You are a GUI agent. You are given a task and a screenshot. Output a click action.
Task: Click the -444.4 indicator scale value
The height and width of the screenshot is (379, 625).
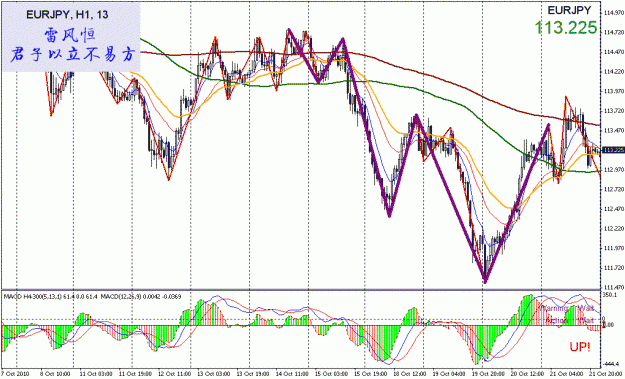tap(611, 364)
